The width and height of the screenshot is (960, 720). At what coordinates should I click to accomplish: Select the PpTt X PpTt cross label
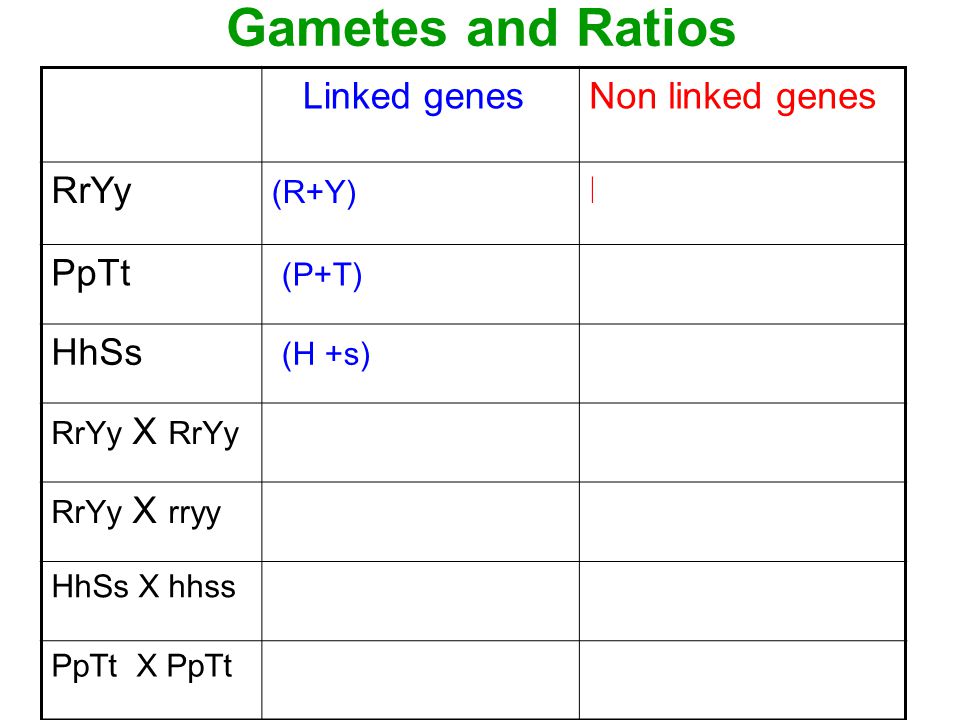pos(142,666)
